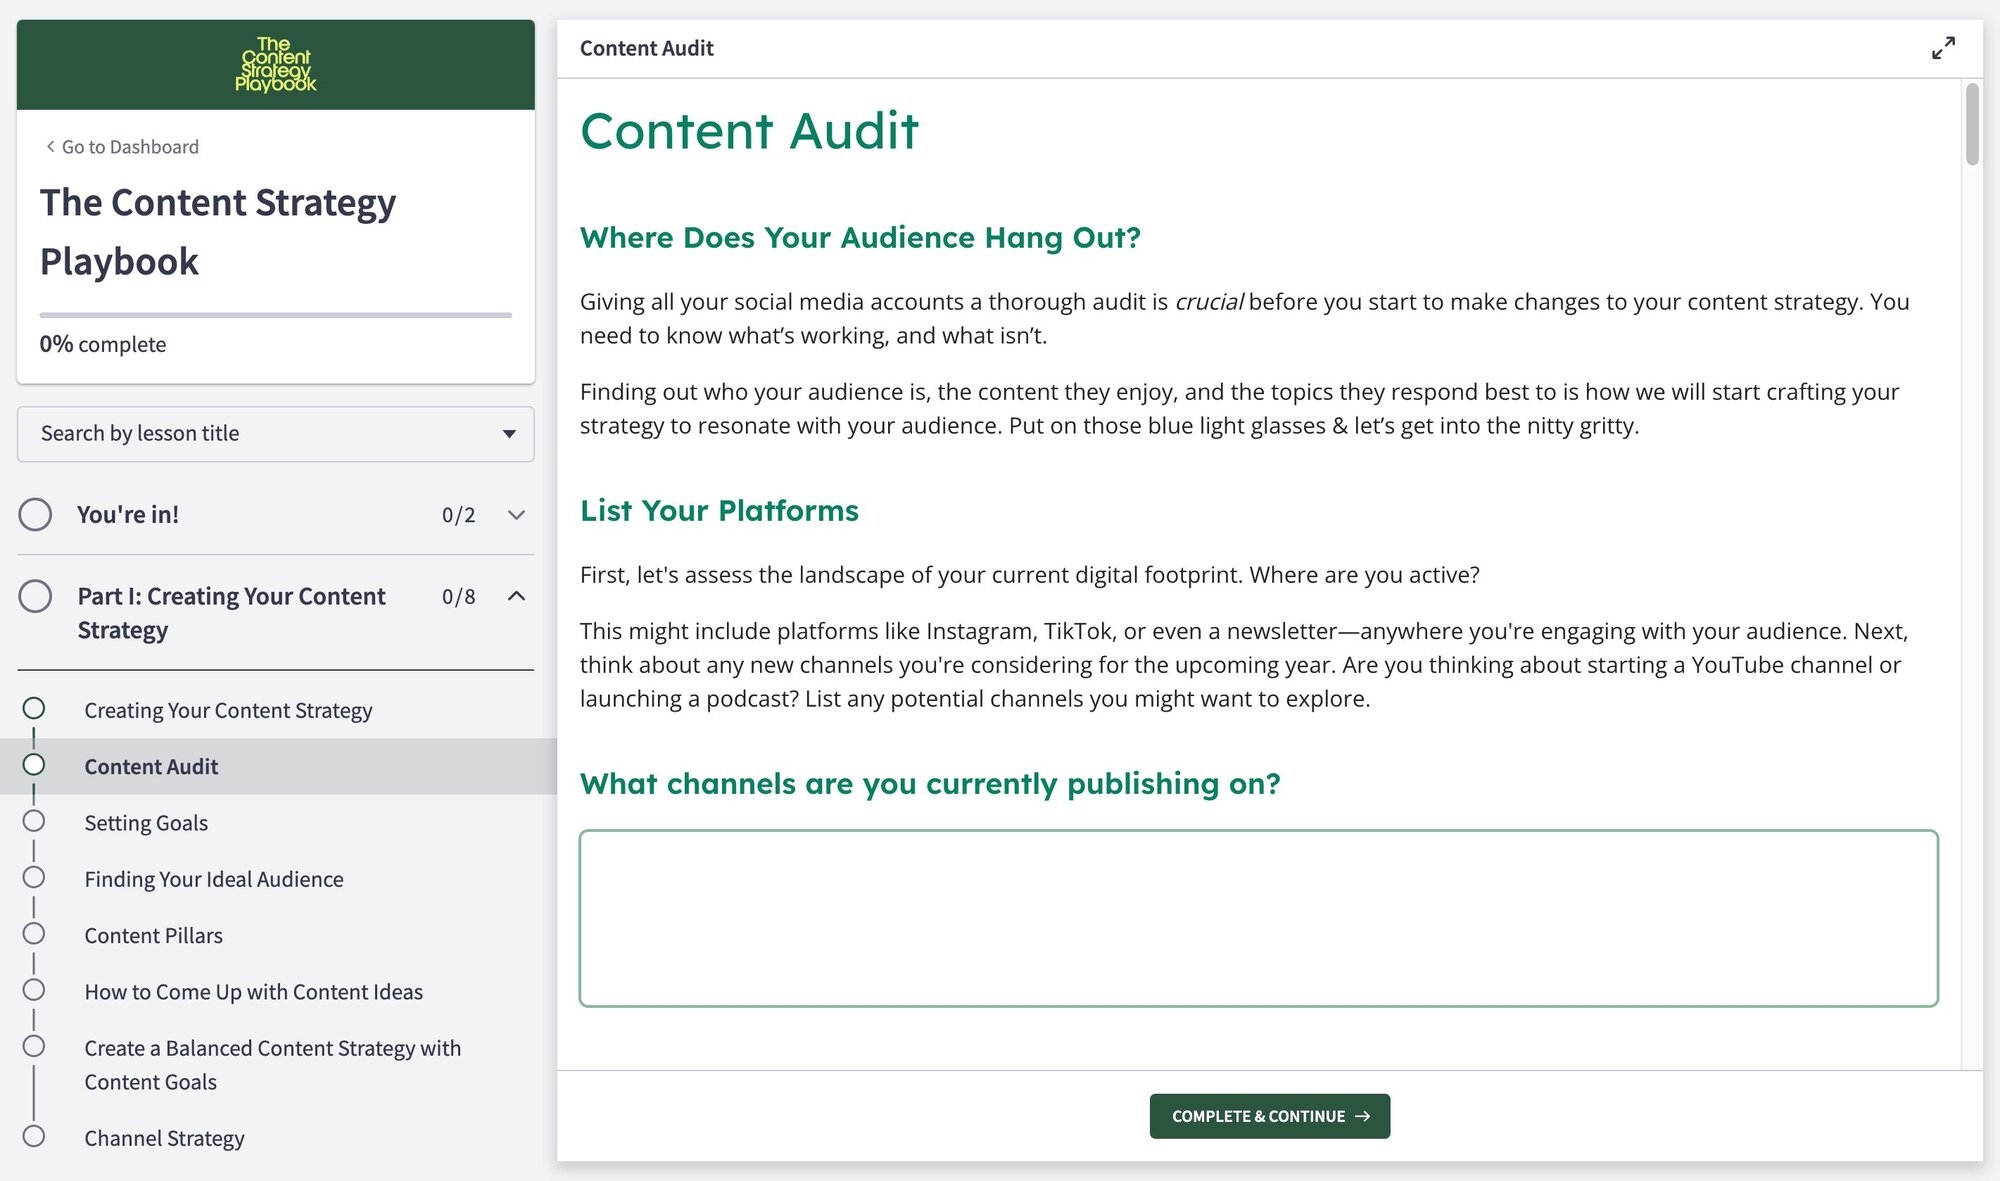
Task: Open the Channel Strategy lesson
Action: [164, 1138]
